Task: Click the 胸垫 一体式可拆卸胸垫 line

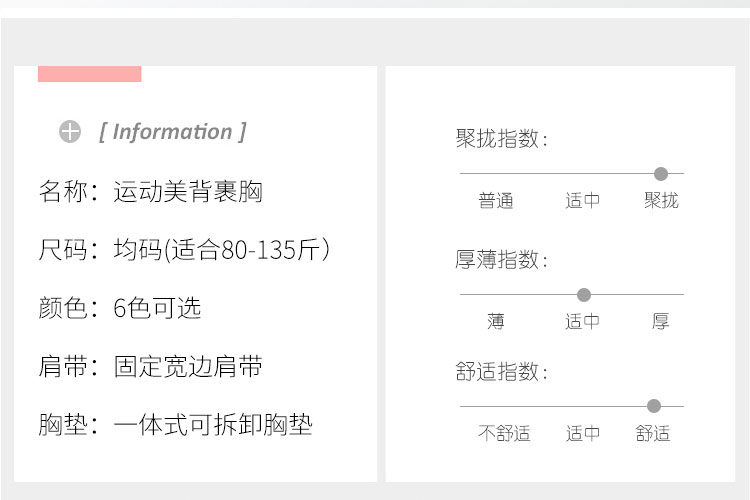Action: click(x=176, y=425)
